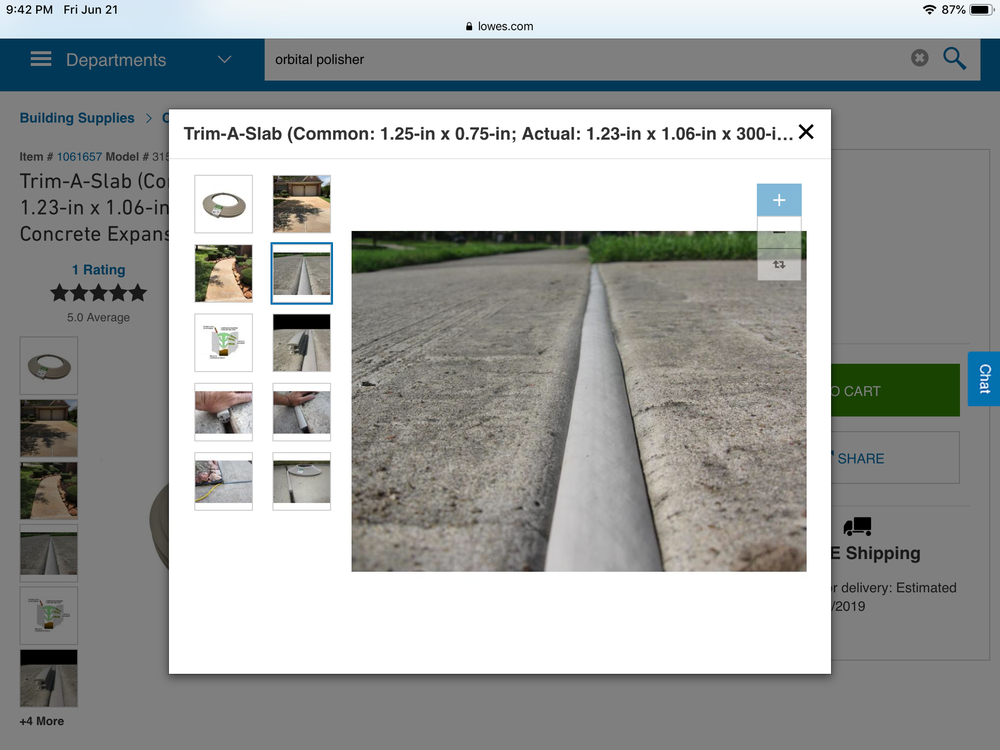Focus the 'orbital polisher' search field
Screen dimensions: 1000x750
pyautogui.click(x=587, y=59)
